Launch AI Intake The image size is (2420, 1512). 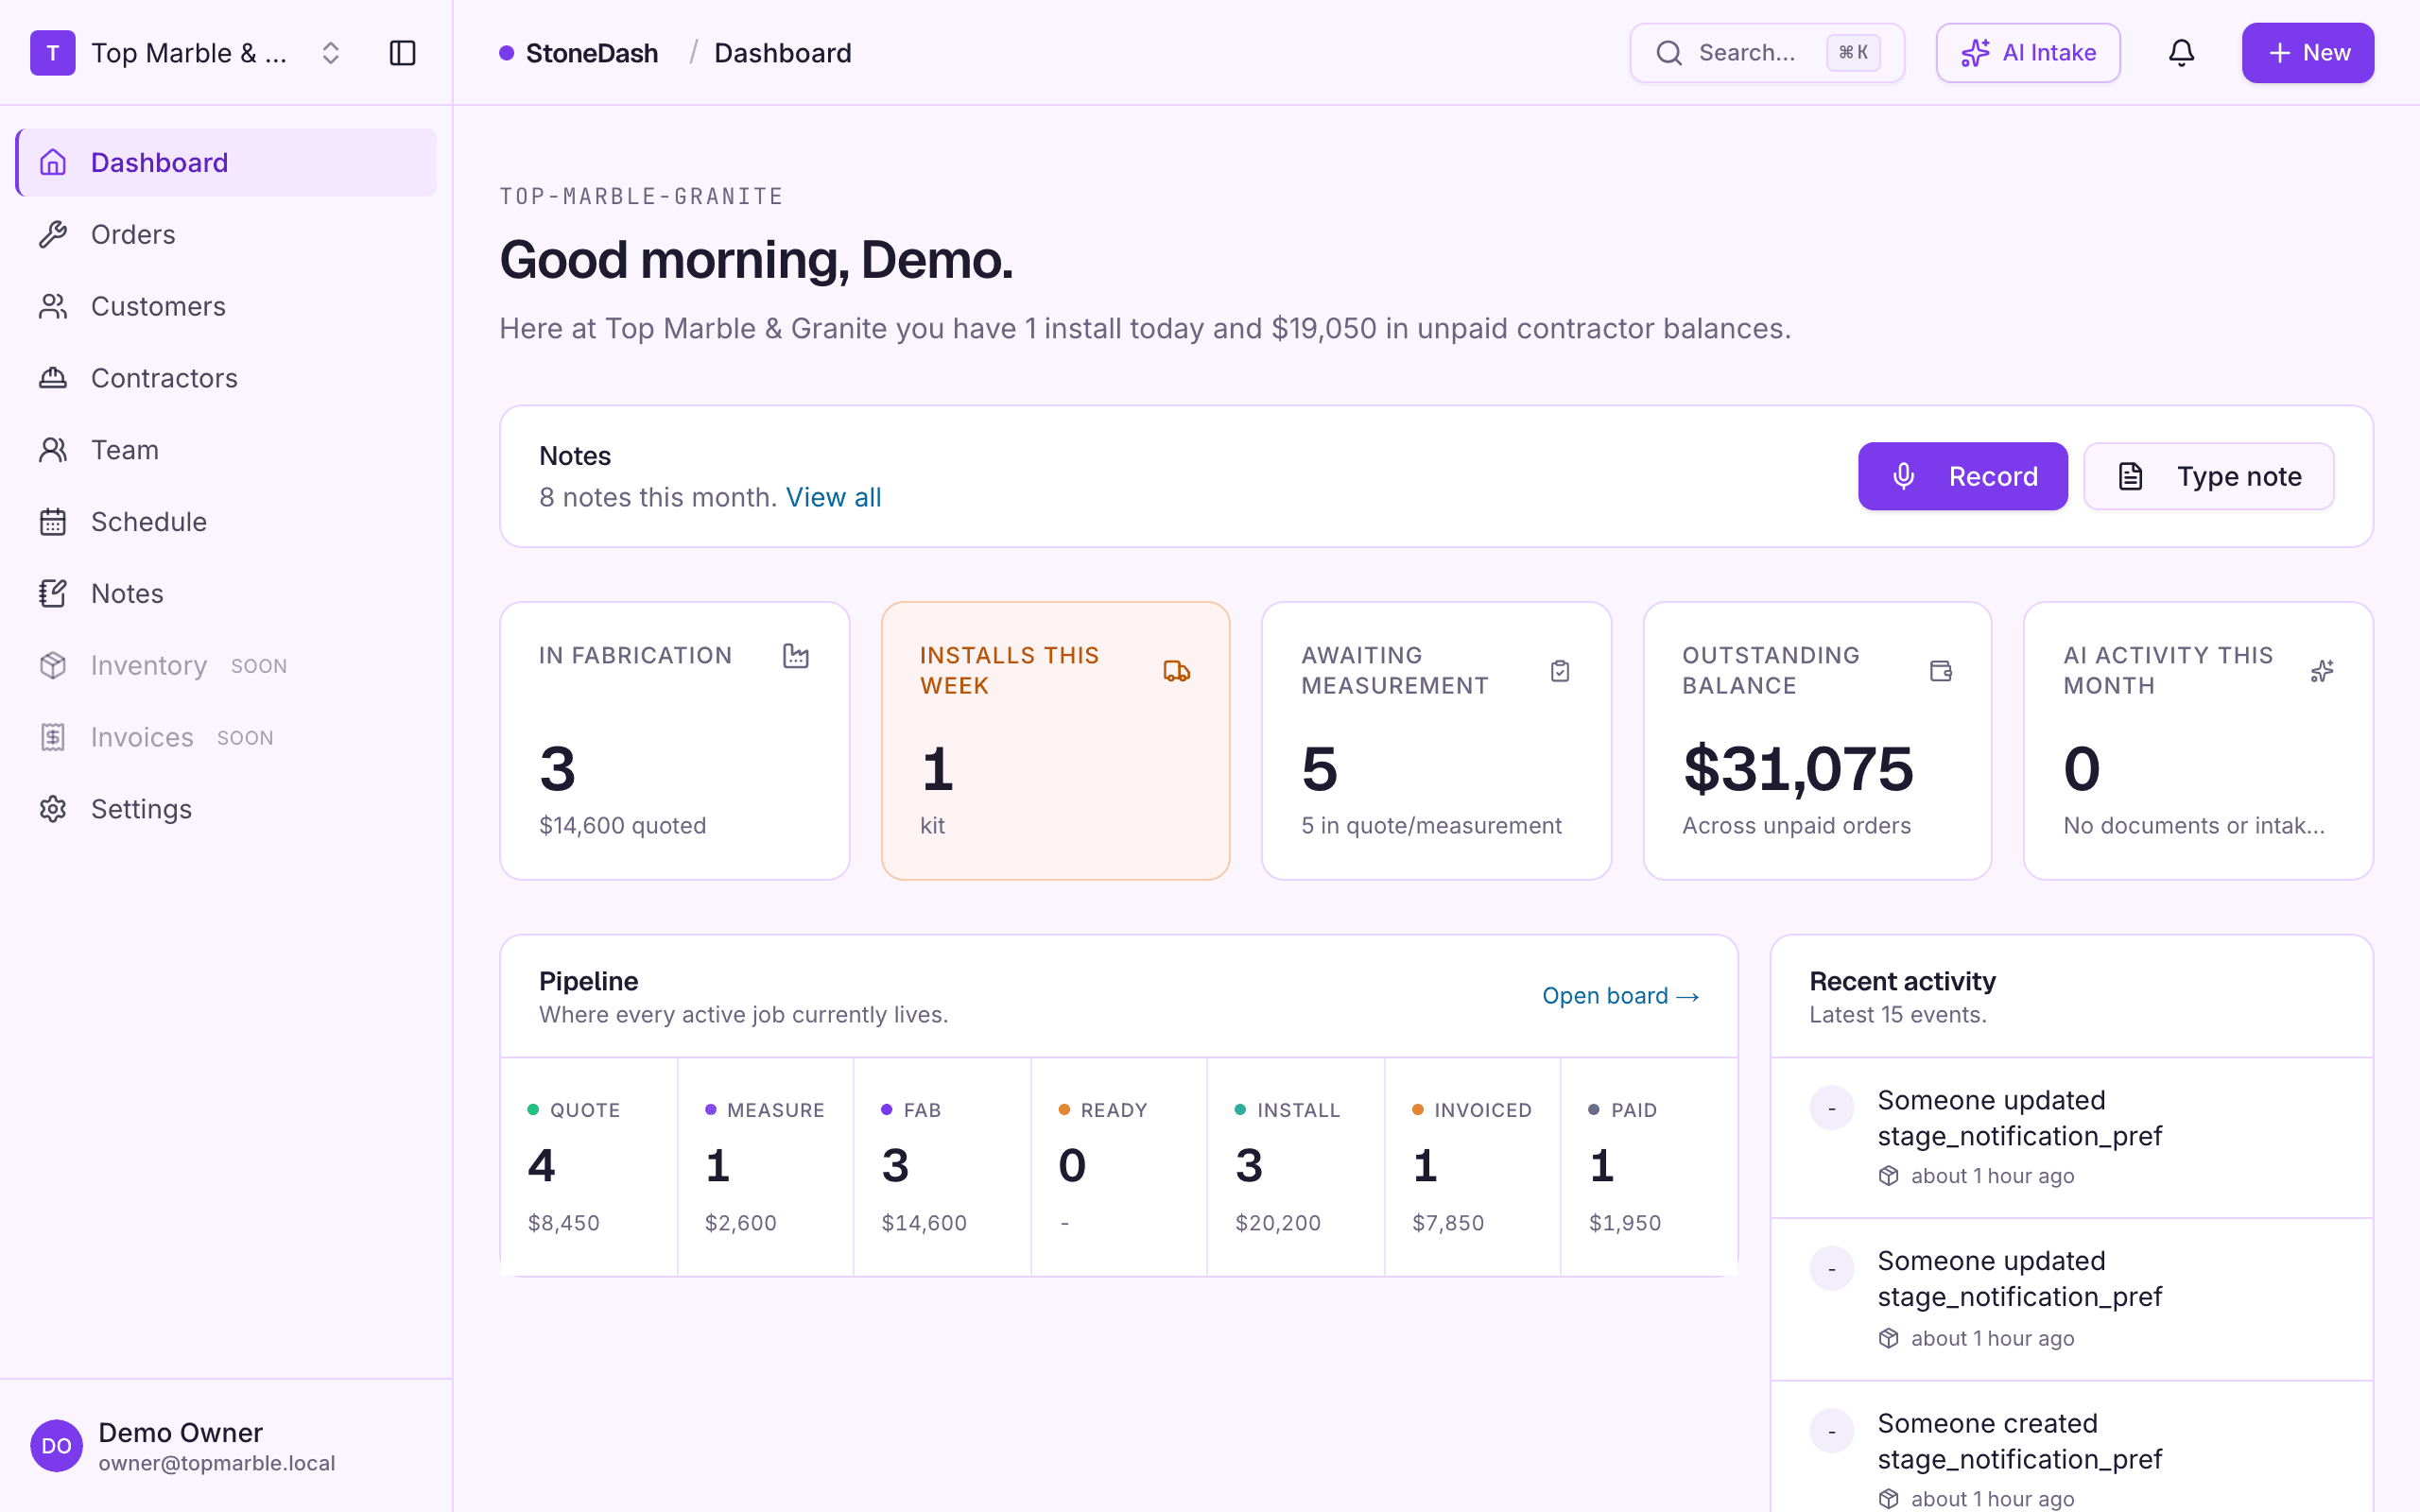[x=2028, y=53]
